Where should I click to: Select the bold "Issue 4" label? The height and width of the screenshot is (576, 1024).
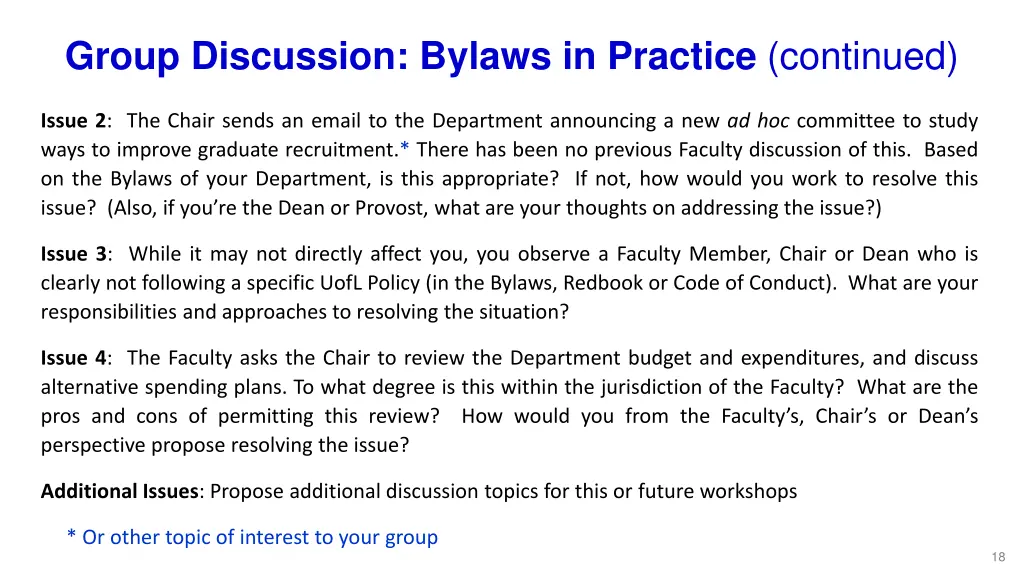[x=73, y=358]
